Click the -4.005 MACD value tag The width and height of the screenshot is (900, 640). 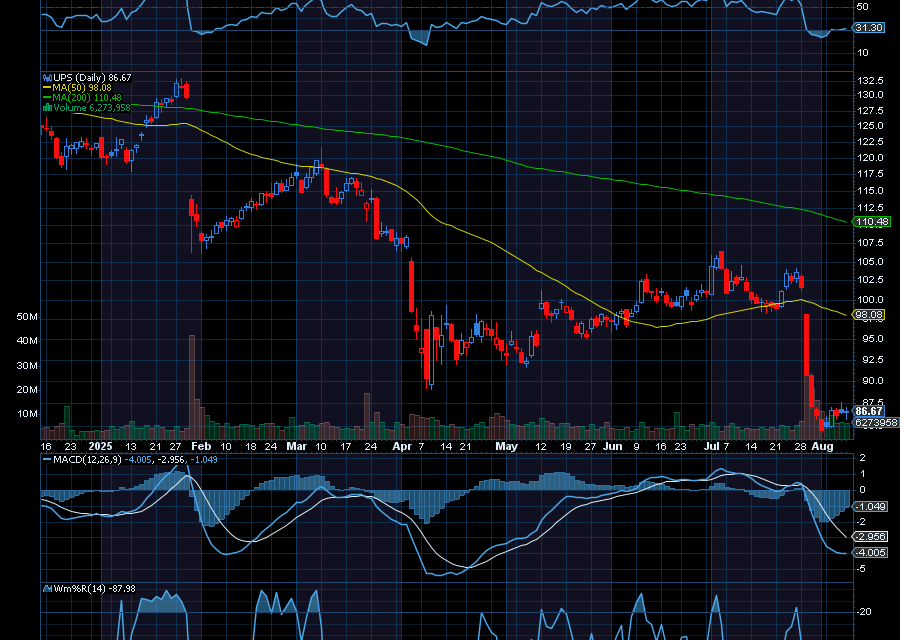coord(871,553)
